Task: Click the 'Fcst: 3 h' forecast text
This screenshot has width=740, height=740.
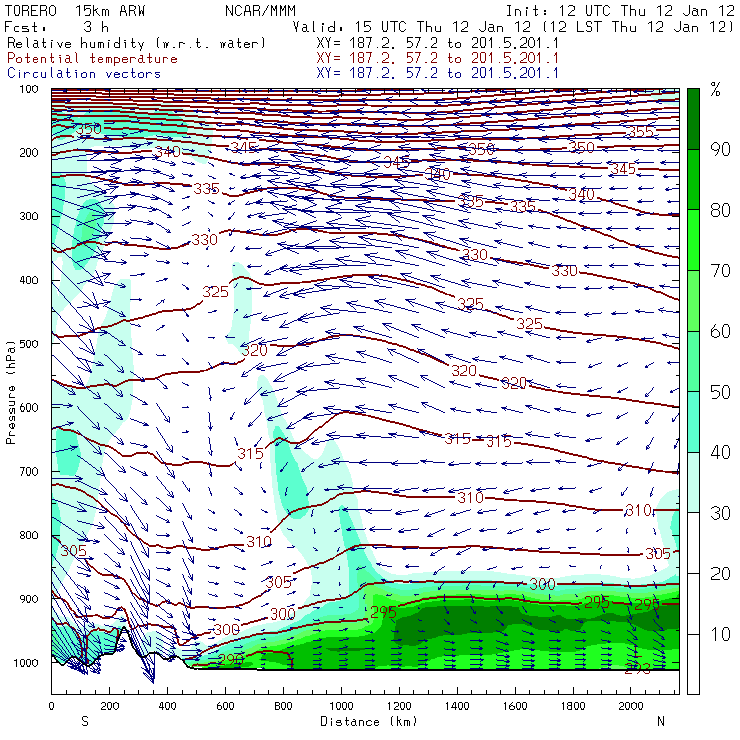Action: coord(57,26)
